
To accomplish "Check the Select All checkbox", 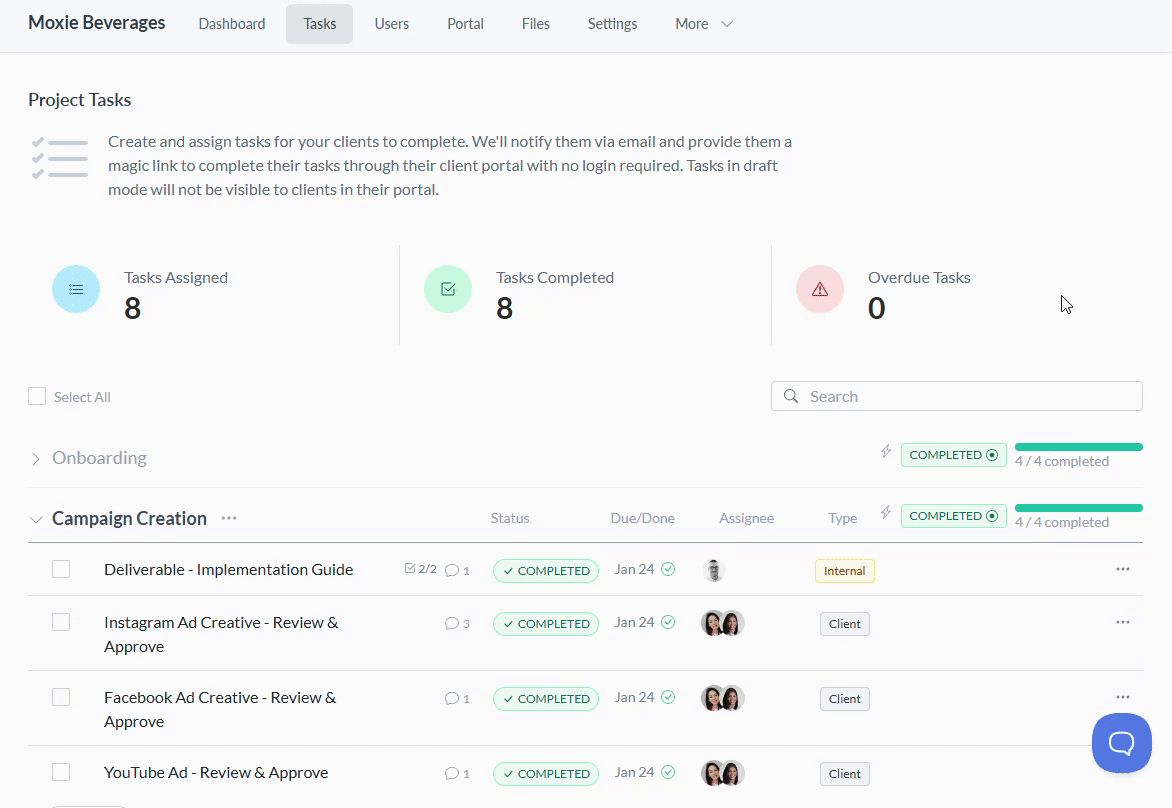I will click(37, 397).
